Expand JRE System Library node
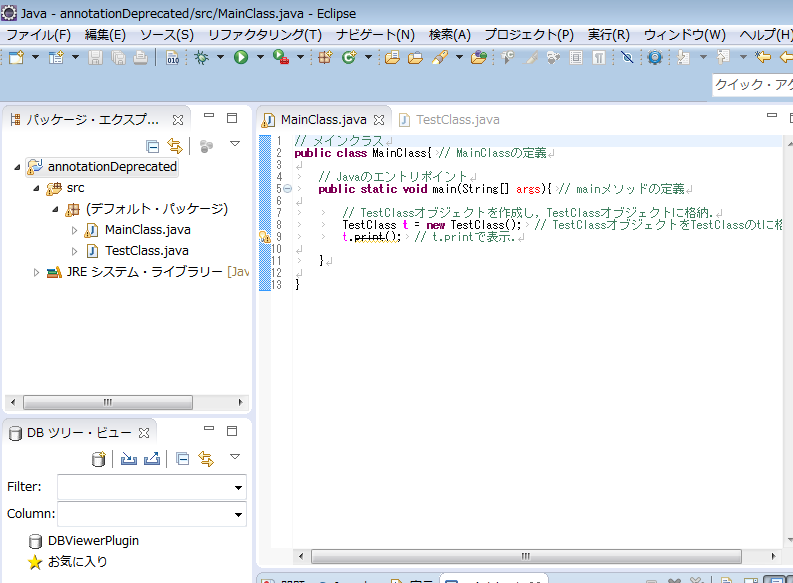 [36, 273]
